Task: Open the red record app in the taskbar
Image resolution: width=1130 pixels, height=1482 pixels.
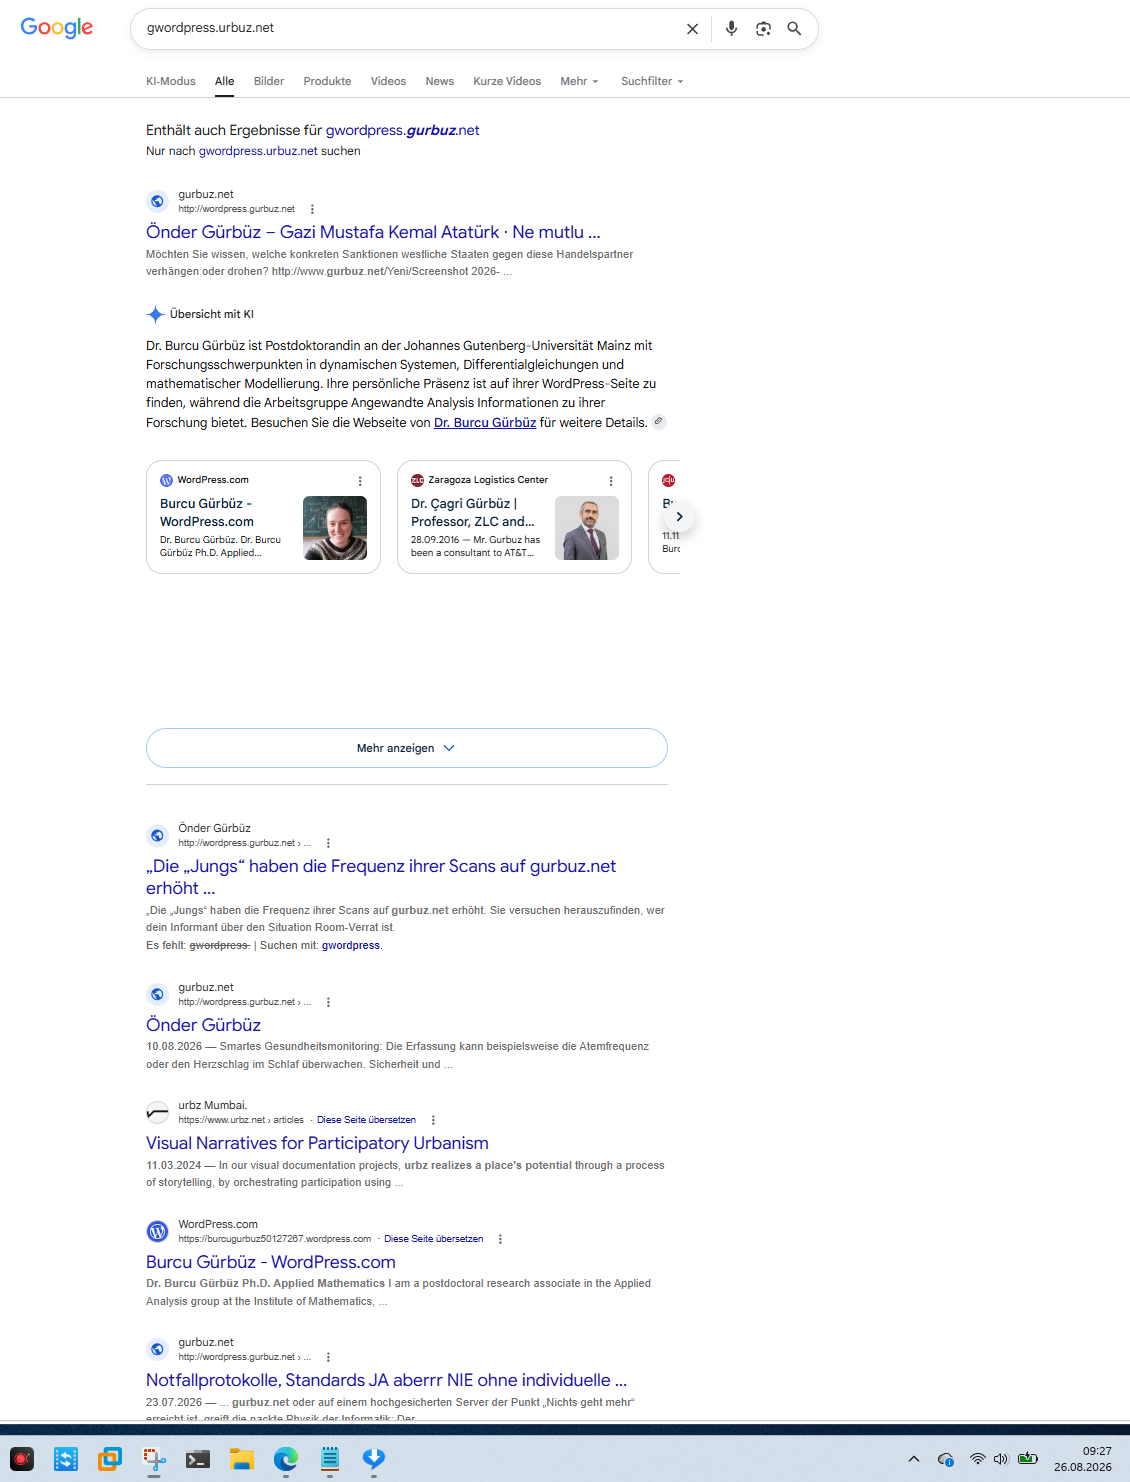Action: [22, 1459]
